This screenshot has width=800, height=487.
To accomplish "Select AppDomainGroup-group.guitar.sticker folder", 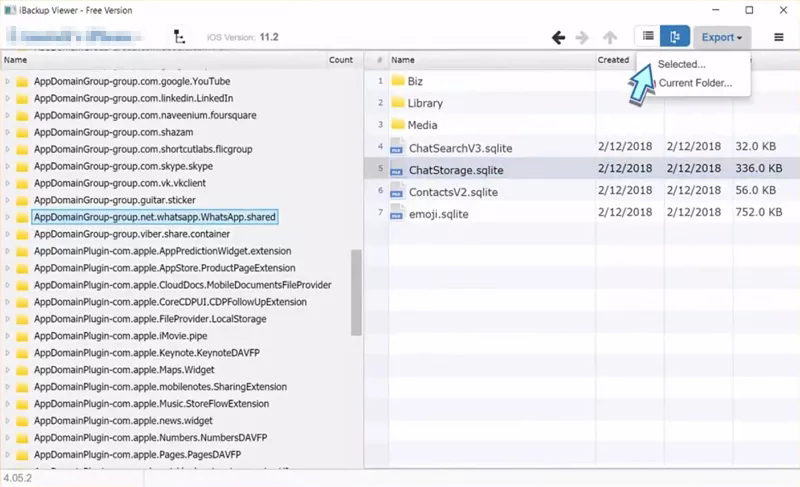I will (115, 200).
